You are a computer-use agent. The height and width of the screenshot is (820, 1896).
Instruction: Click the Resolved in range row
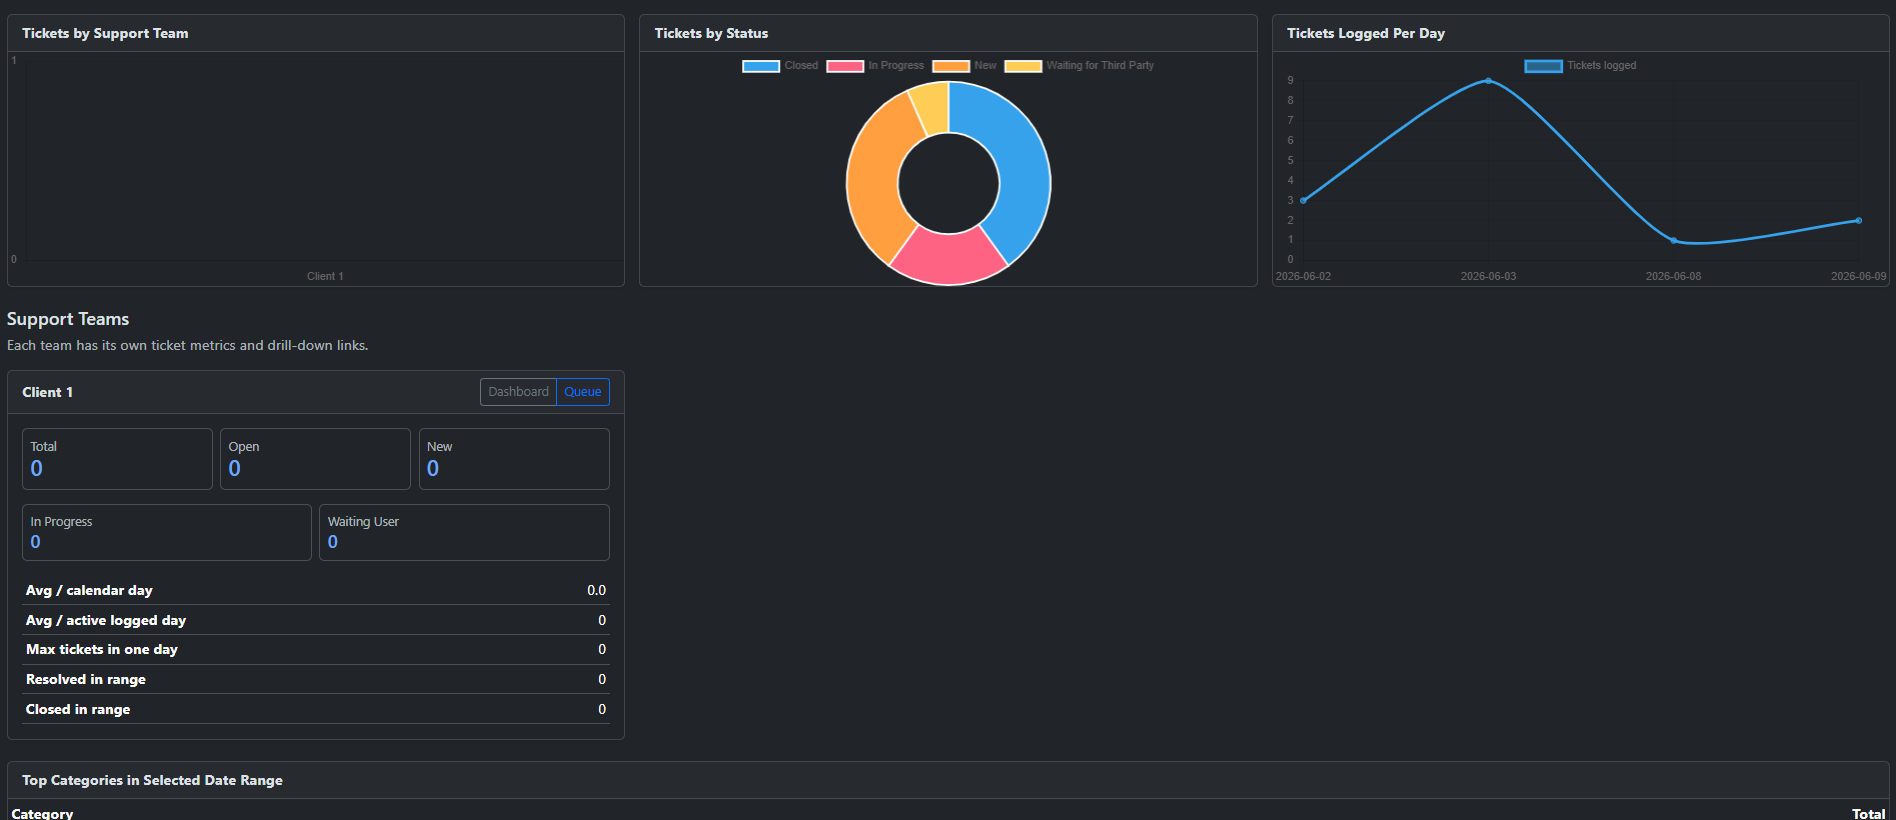pyautogui.click(x=316, y=679)
